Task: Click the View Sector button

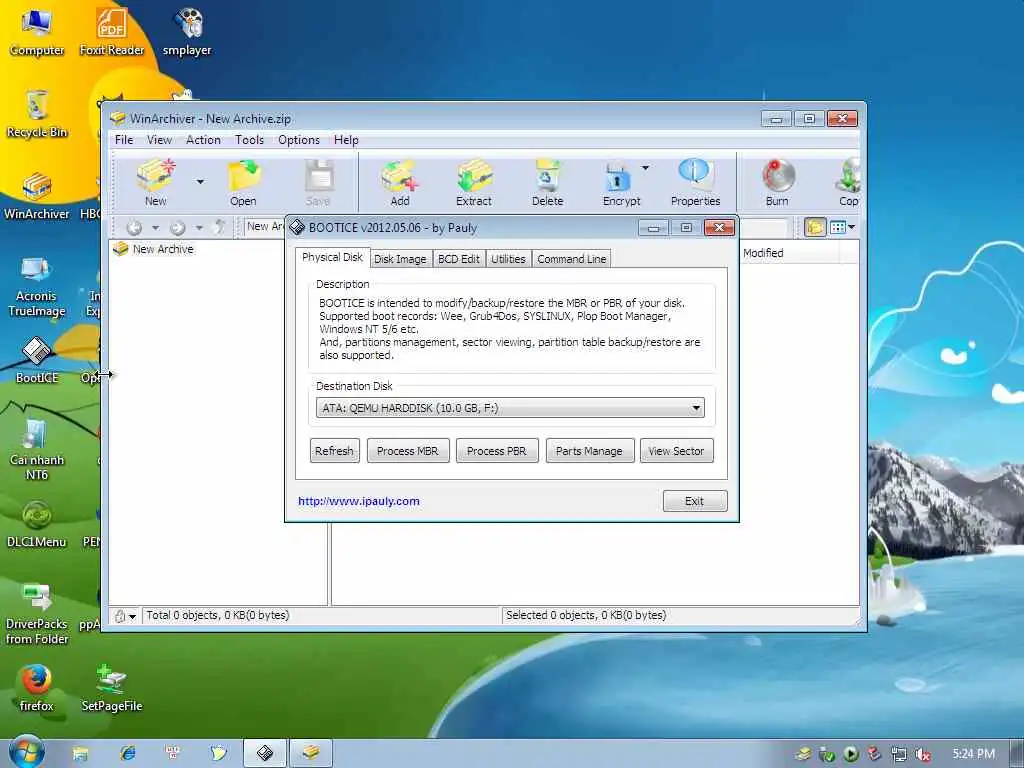Action: [677, 451]
